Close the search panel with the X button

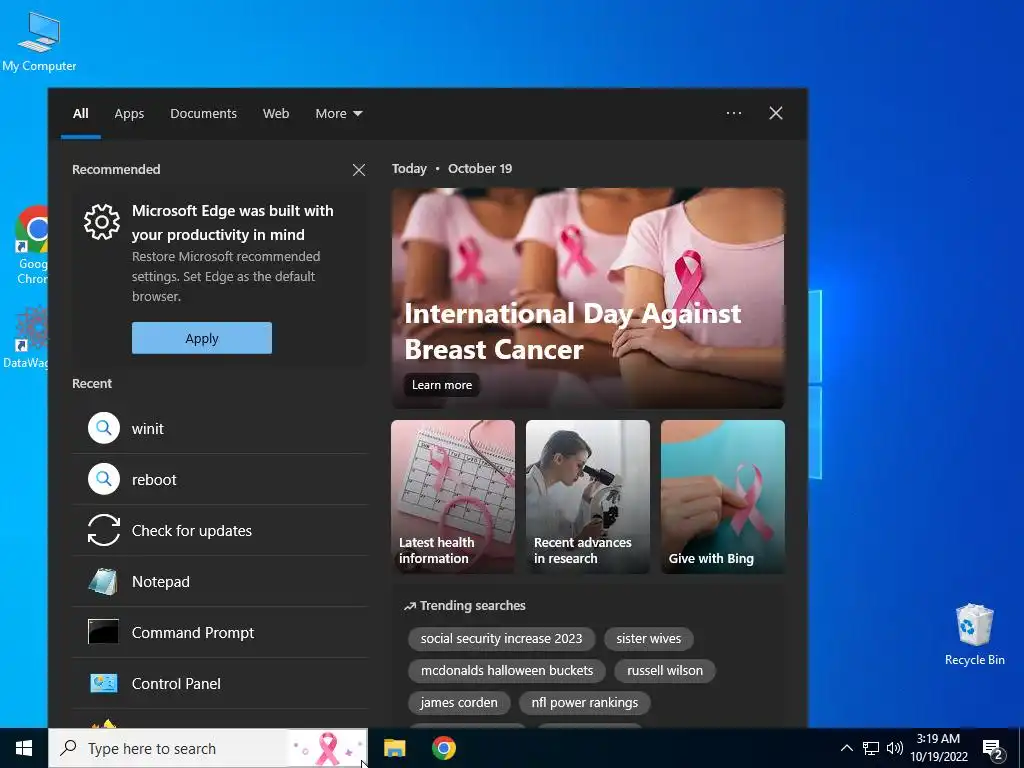[x=776, y=113]
